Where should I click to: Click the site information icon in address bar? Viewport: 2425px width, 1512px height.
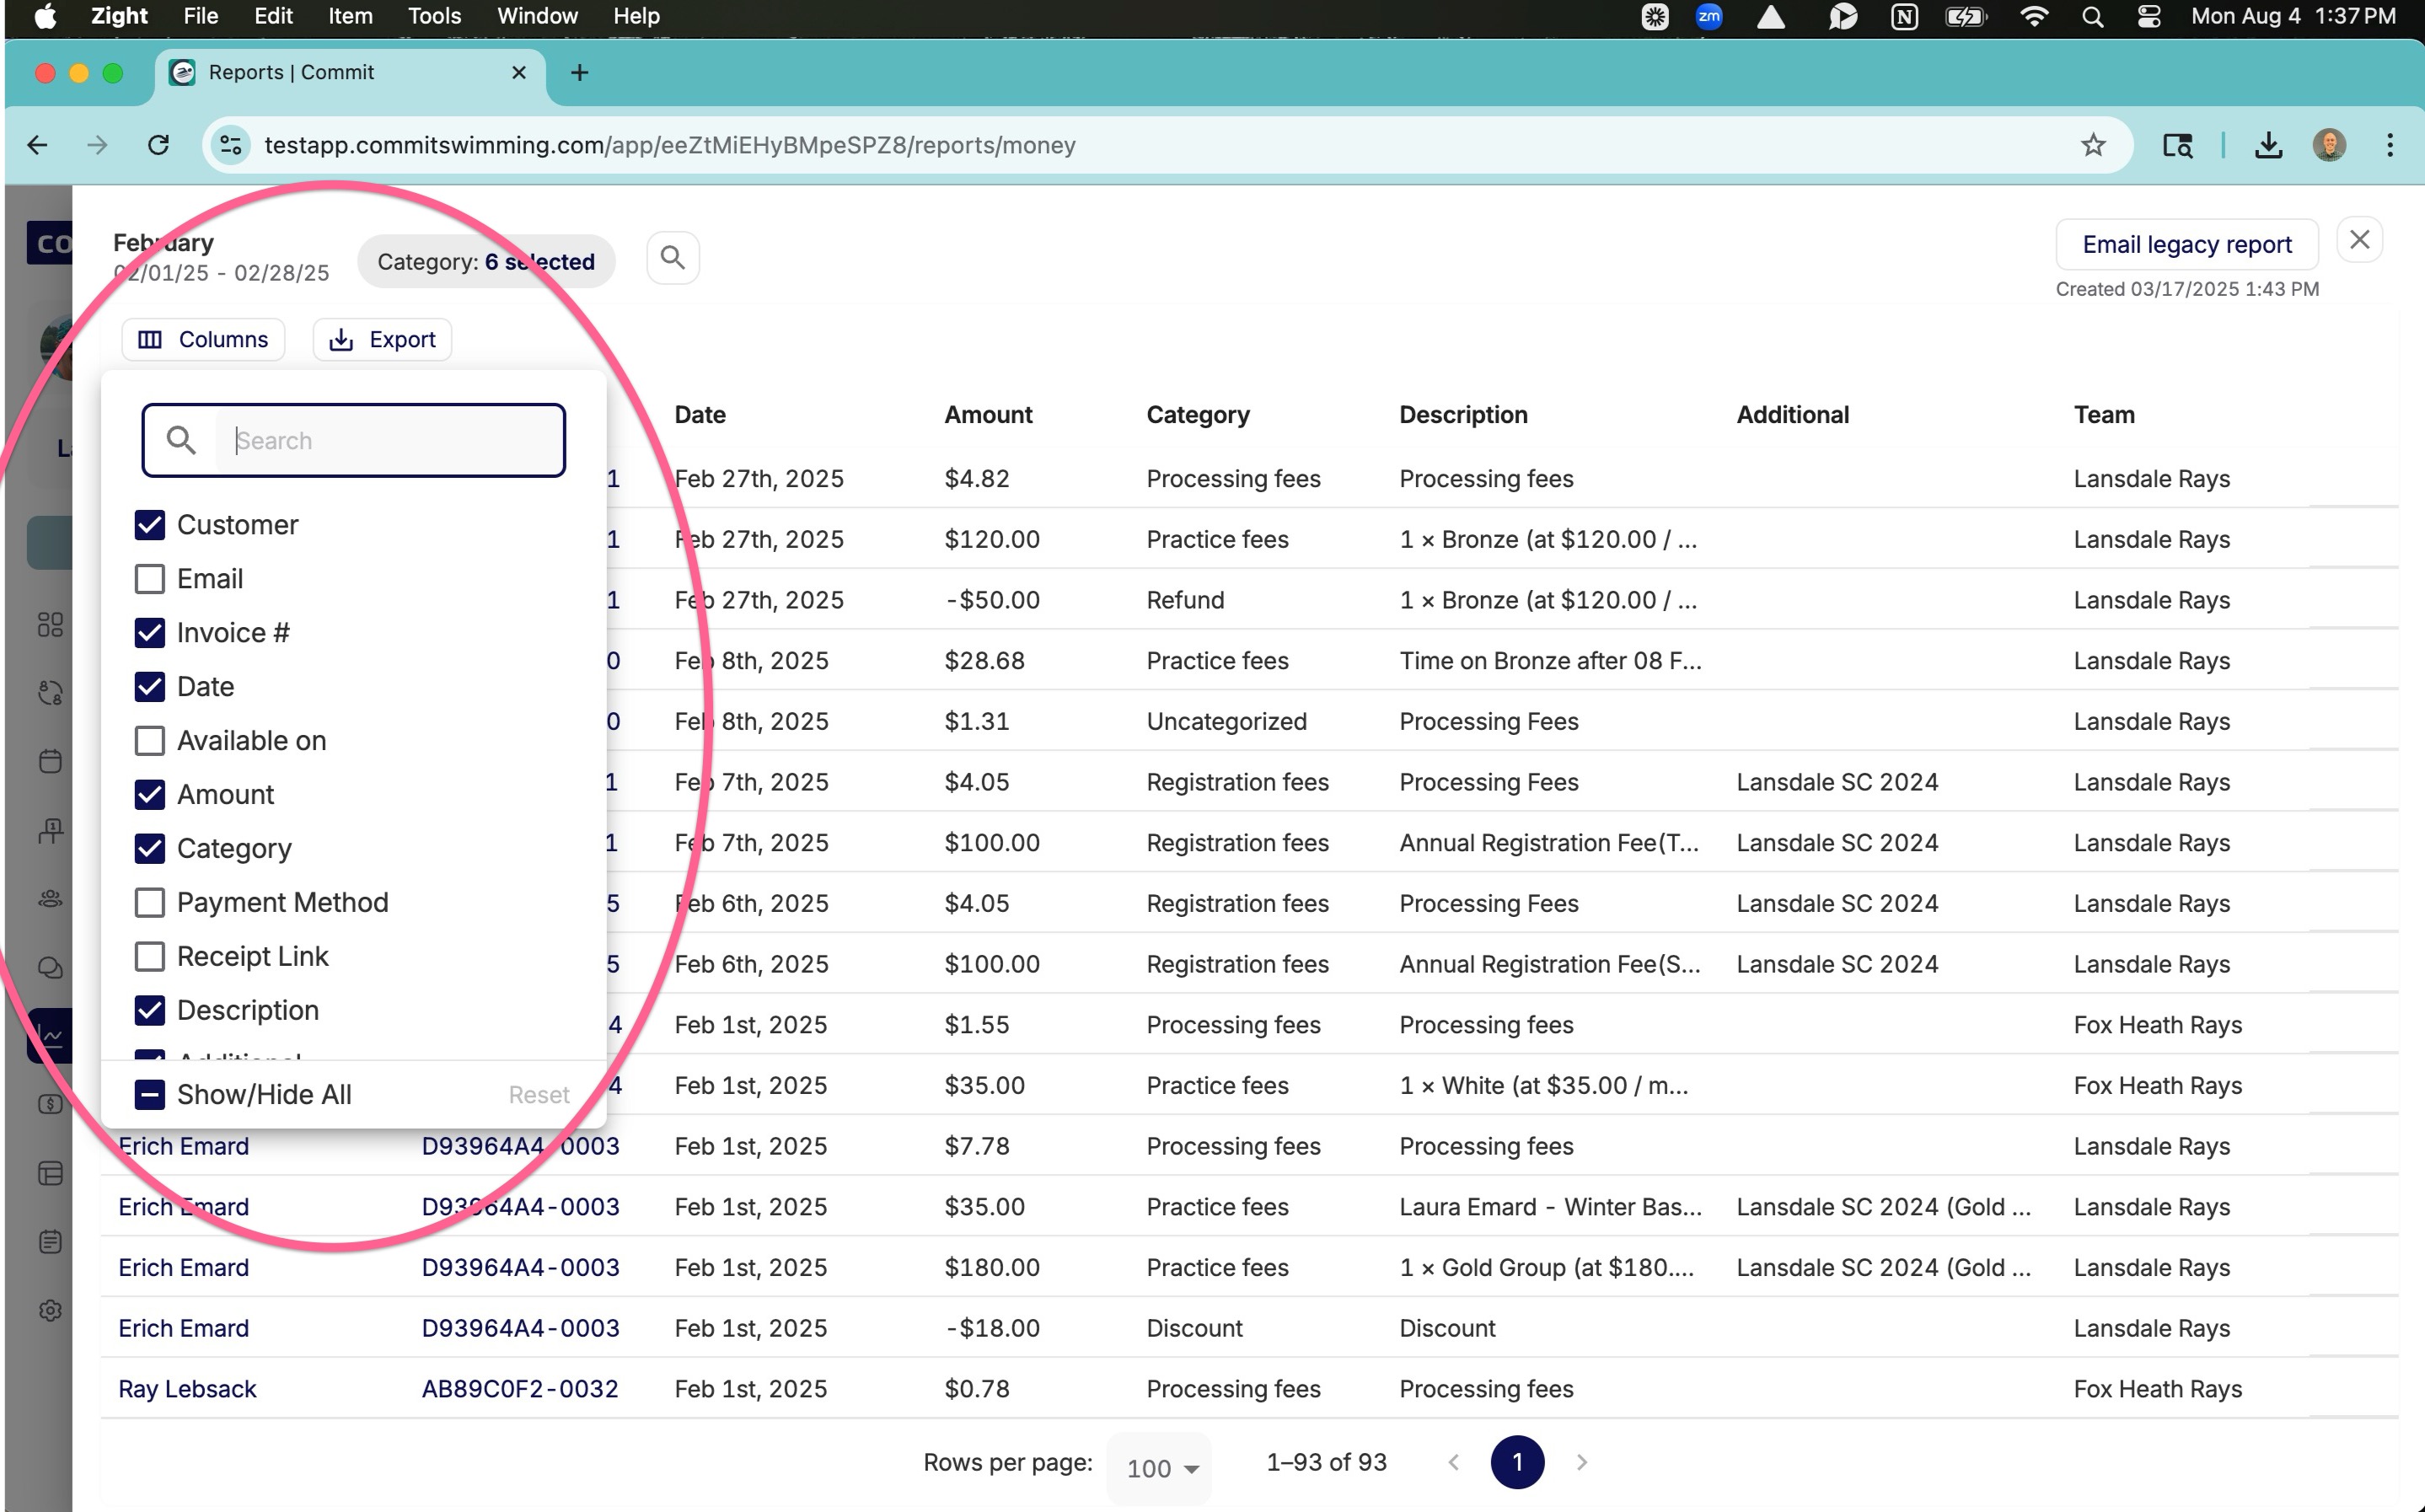point(231,145)
